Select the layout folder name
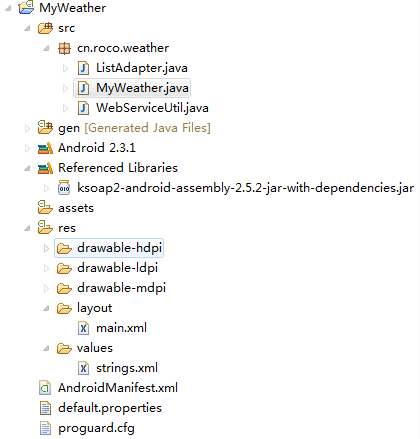420x439 pixels. [94, 309]
